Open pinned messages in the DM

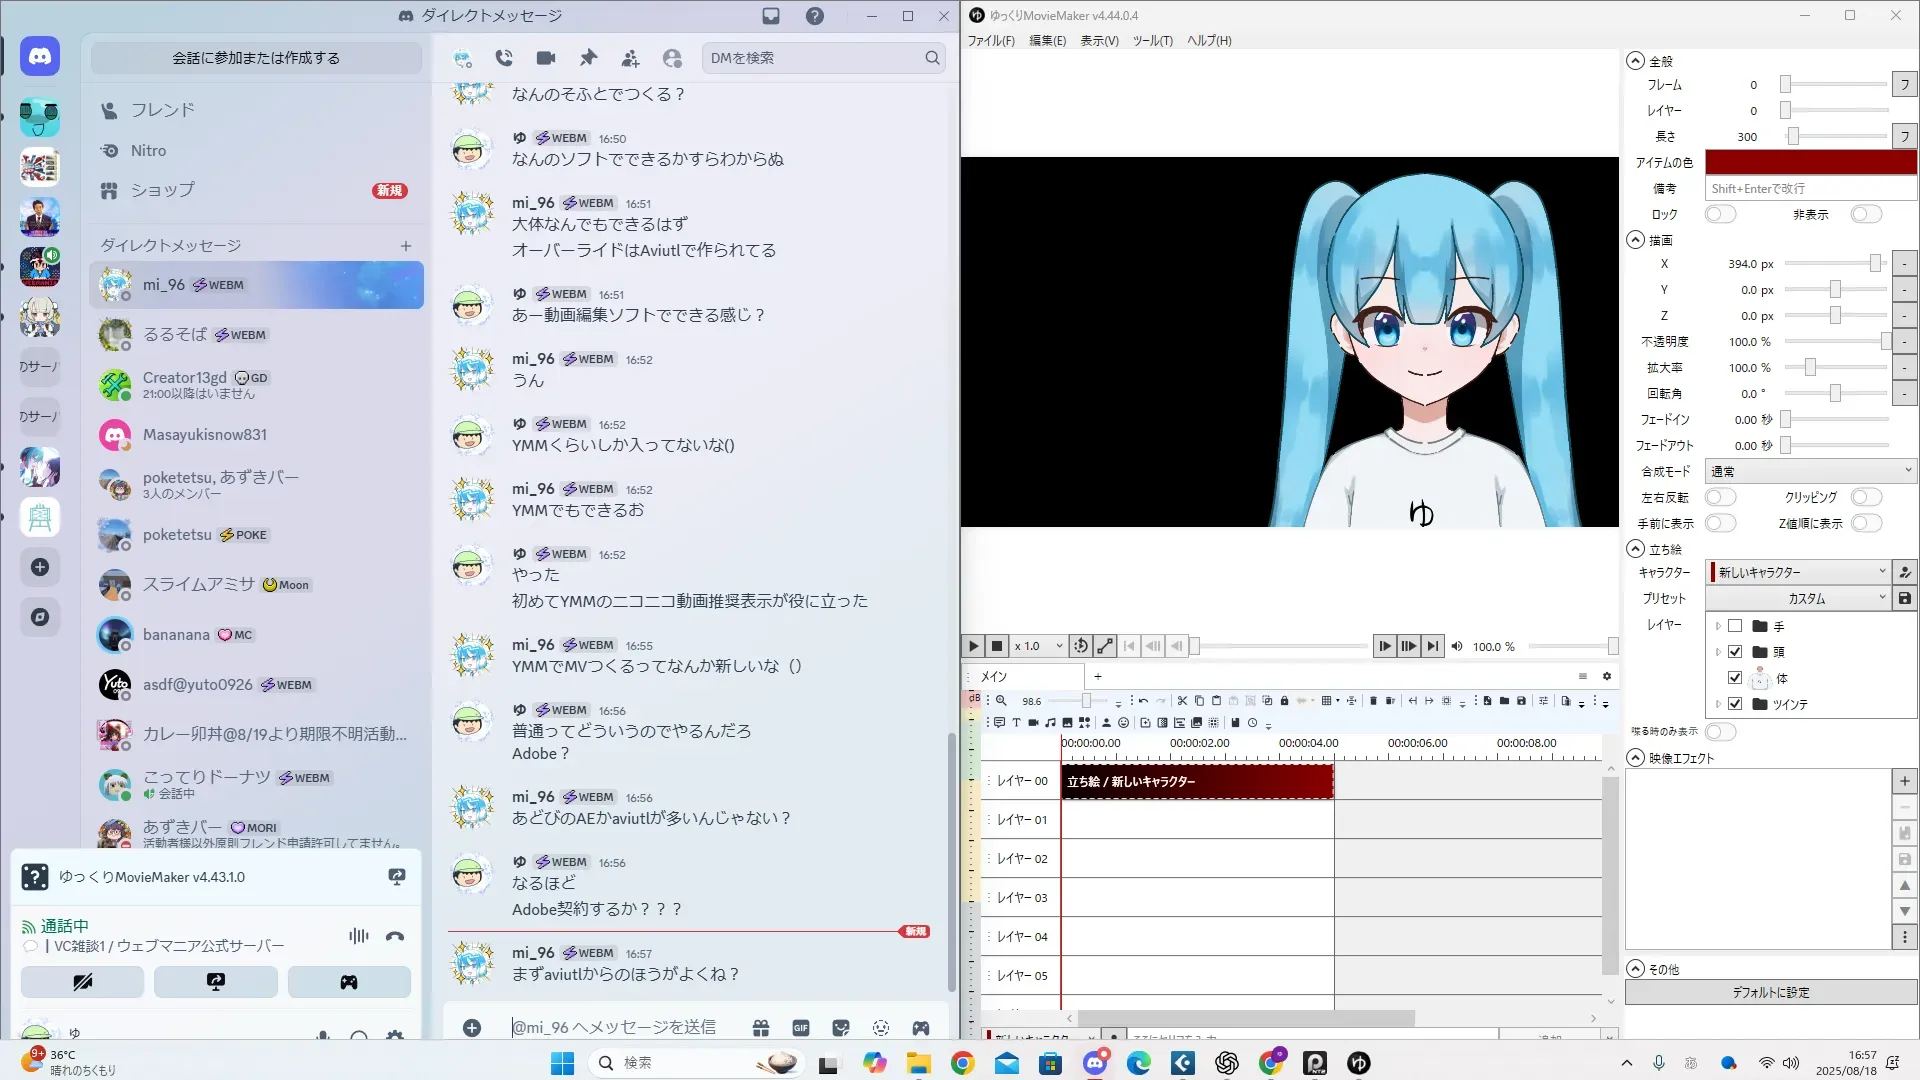pos(588,58)
